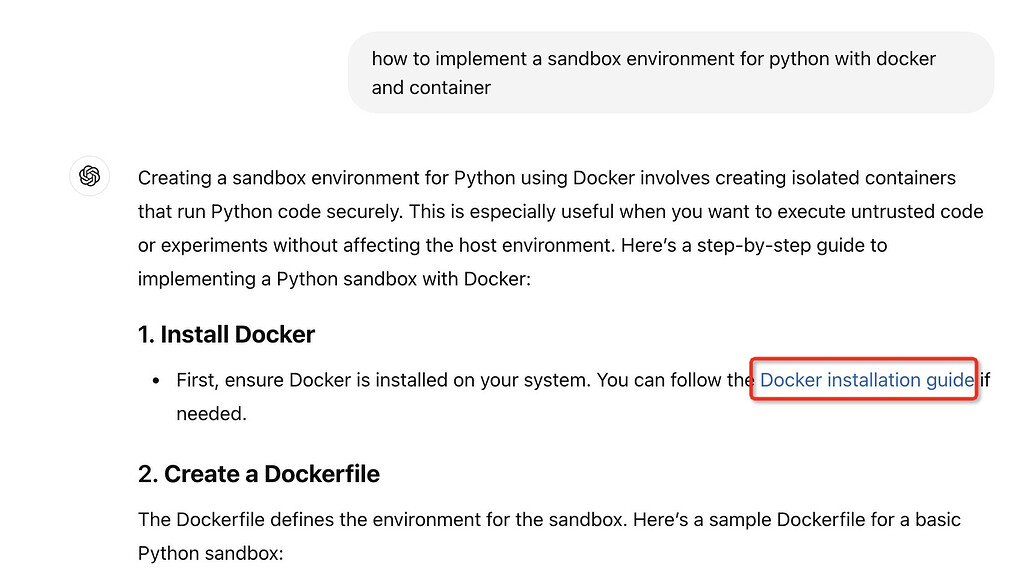The image size is (1024, 573).
Task: Click the line "implementing a Python sandbox with Docker:"
Action: (x=334, y=279)
